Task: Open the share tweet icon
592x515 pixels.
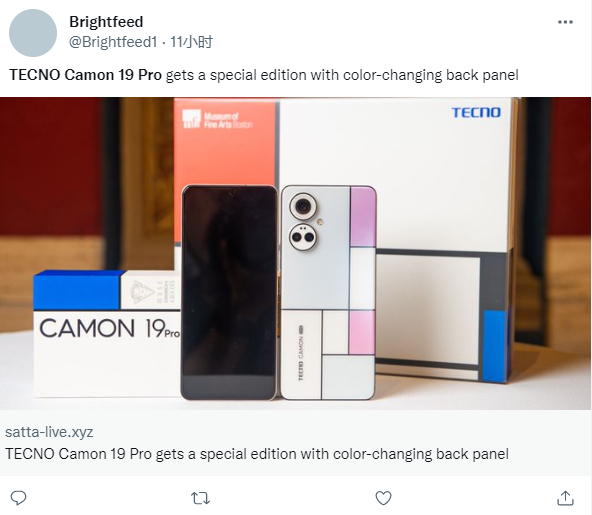Action: tap(565, 498)
